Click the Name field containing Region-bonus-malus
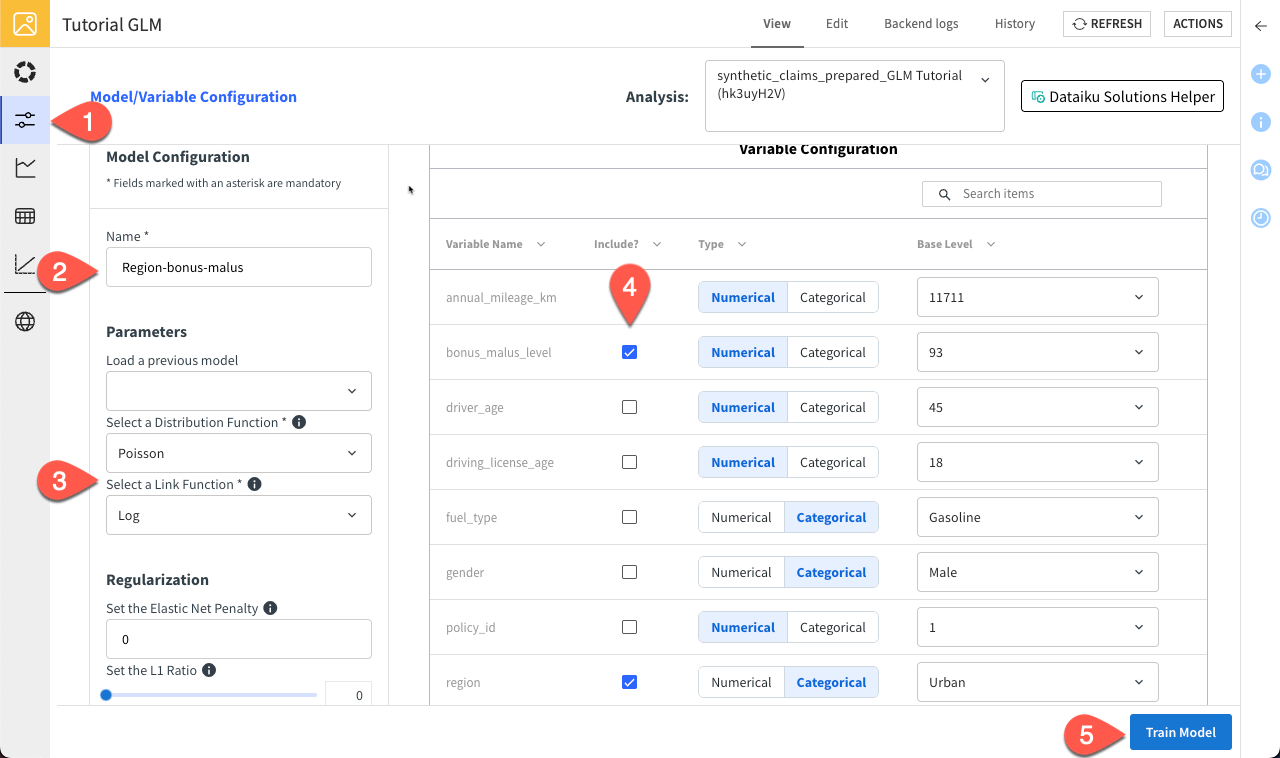The height and width of the screenshot is (758, 1280). pos(238,267)
